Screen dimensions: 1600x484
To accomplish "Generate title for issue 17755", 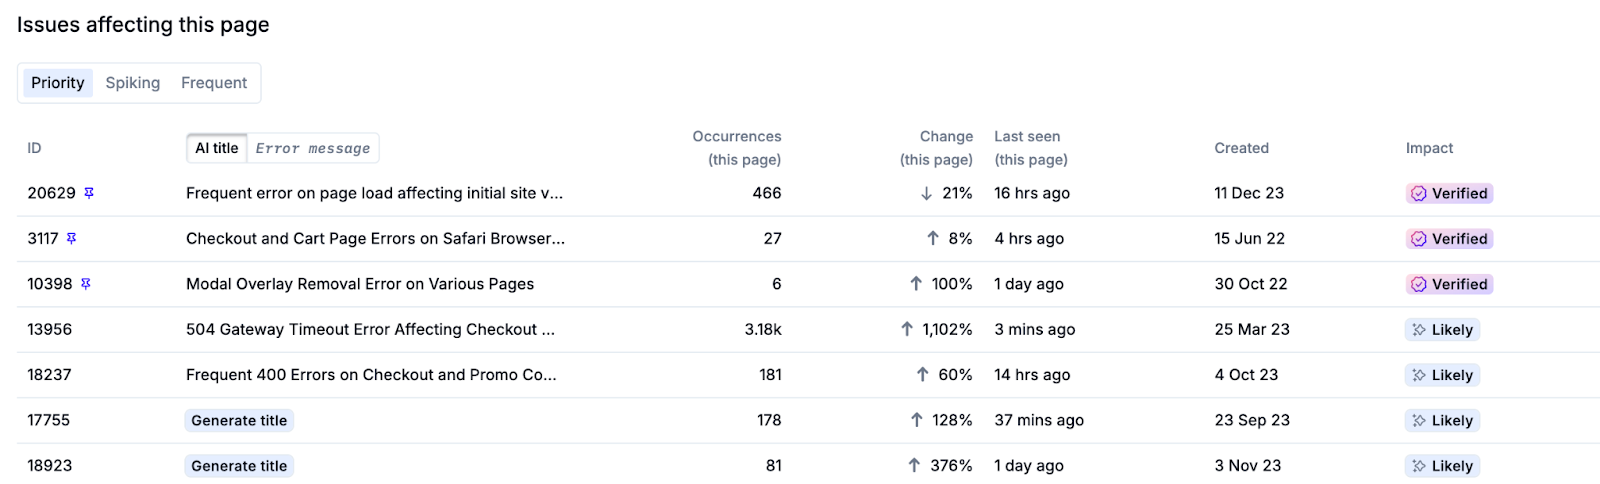I will 239,421.
